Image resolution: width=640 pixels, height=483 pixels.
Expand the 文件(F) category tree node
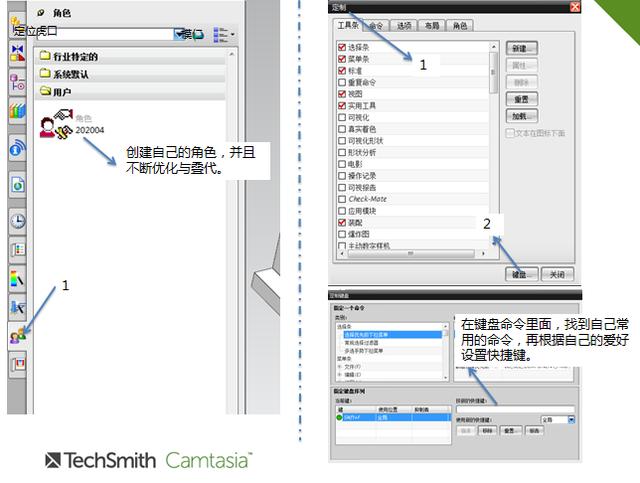point(339,366)
